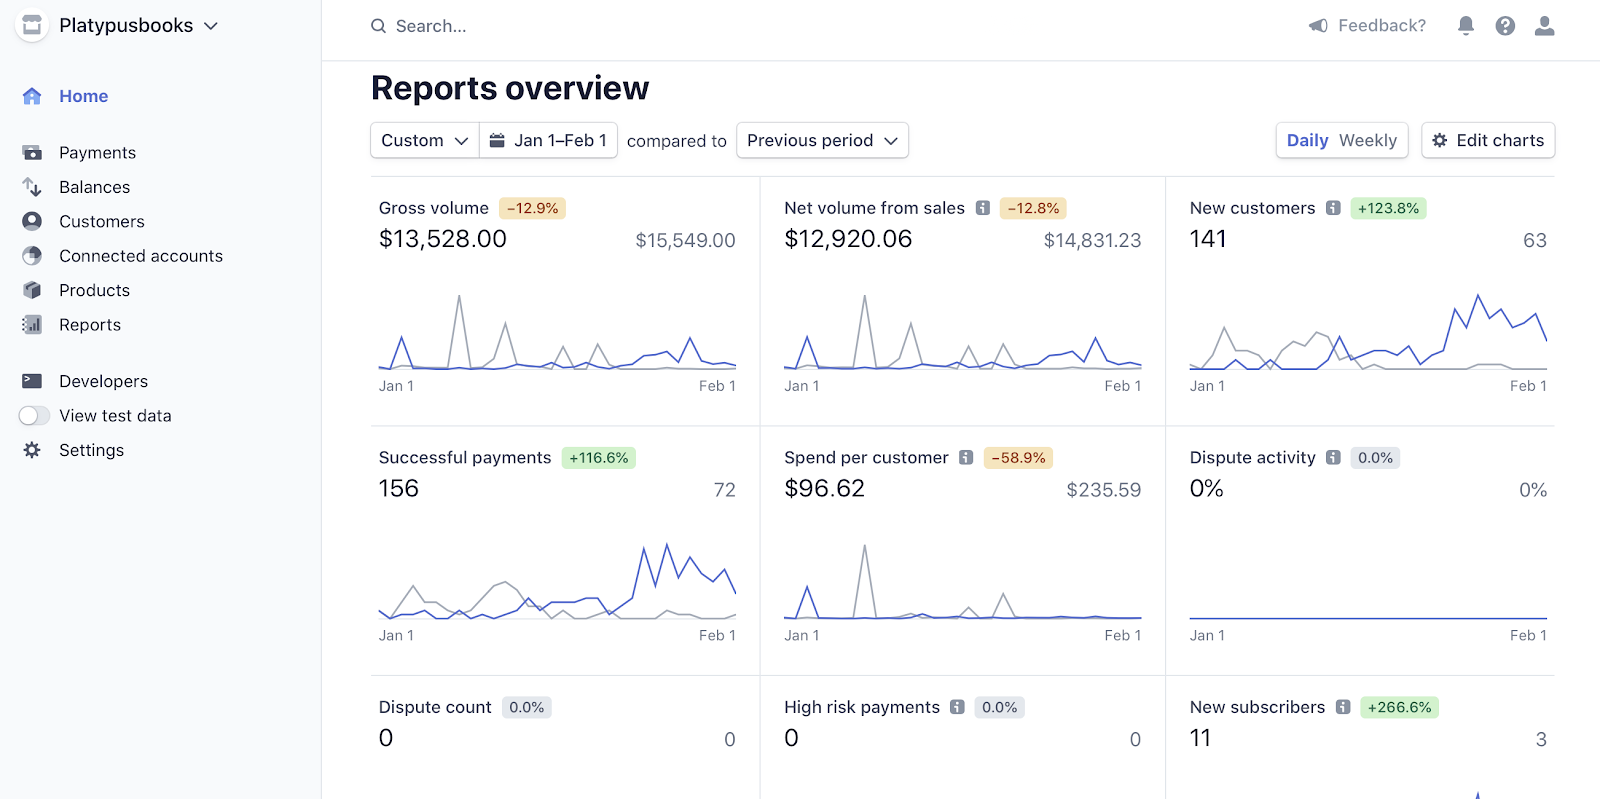Click the Spend per customer line chart
Viewport: 1600px width, 799px height.
point(962,582)
